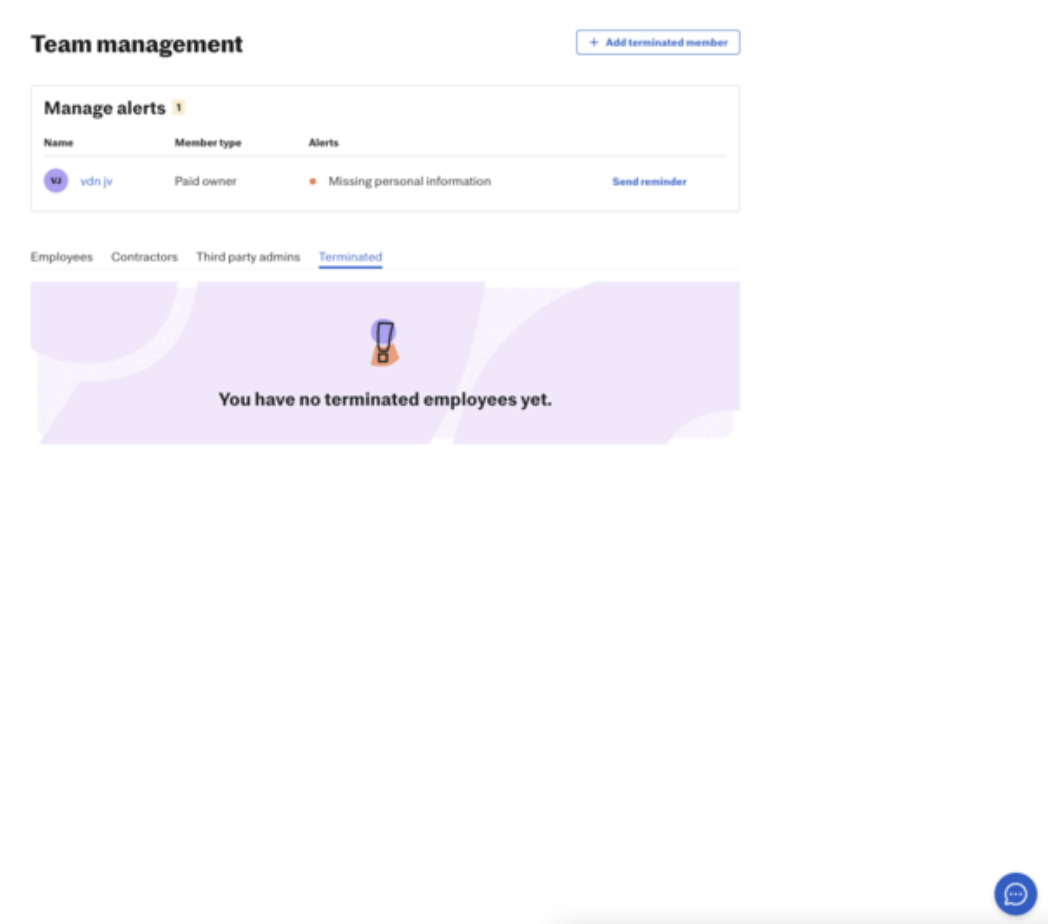
Task: Click the alert count badge showing 1
Action: pyautogui.click(x=179, y=108)
